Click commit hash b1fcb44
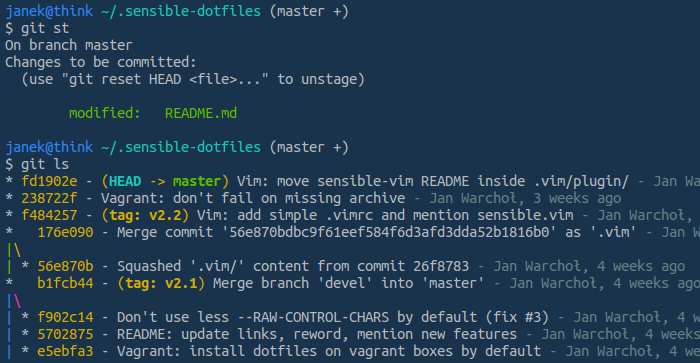Image resolution: width=700 pixels, height=363 pixels. 65,283
